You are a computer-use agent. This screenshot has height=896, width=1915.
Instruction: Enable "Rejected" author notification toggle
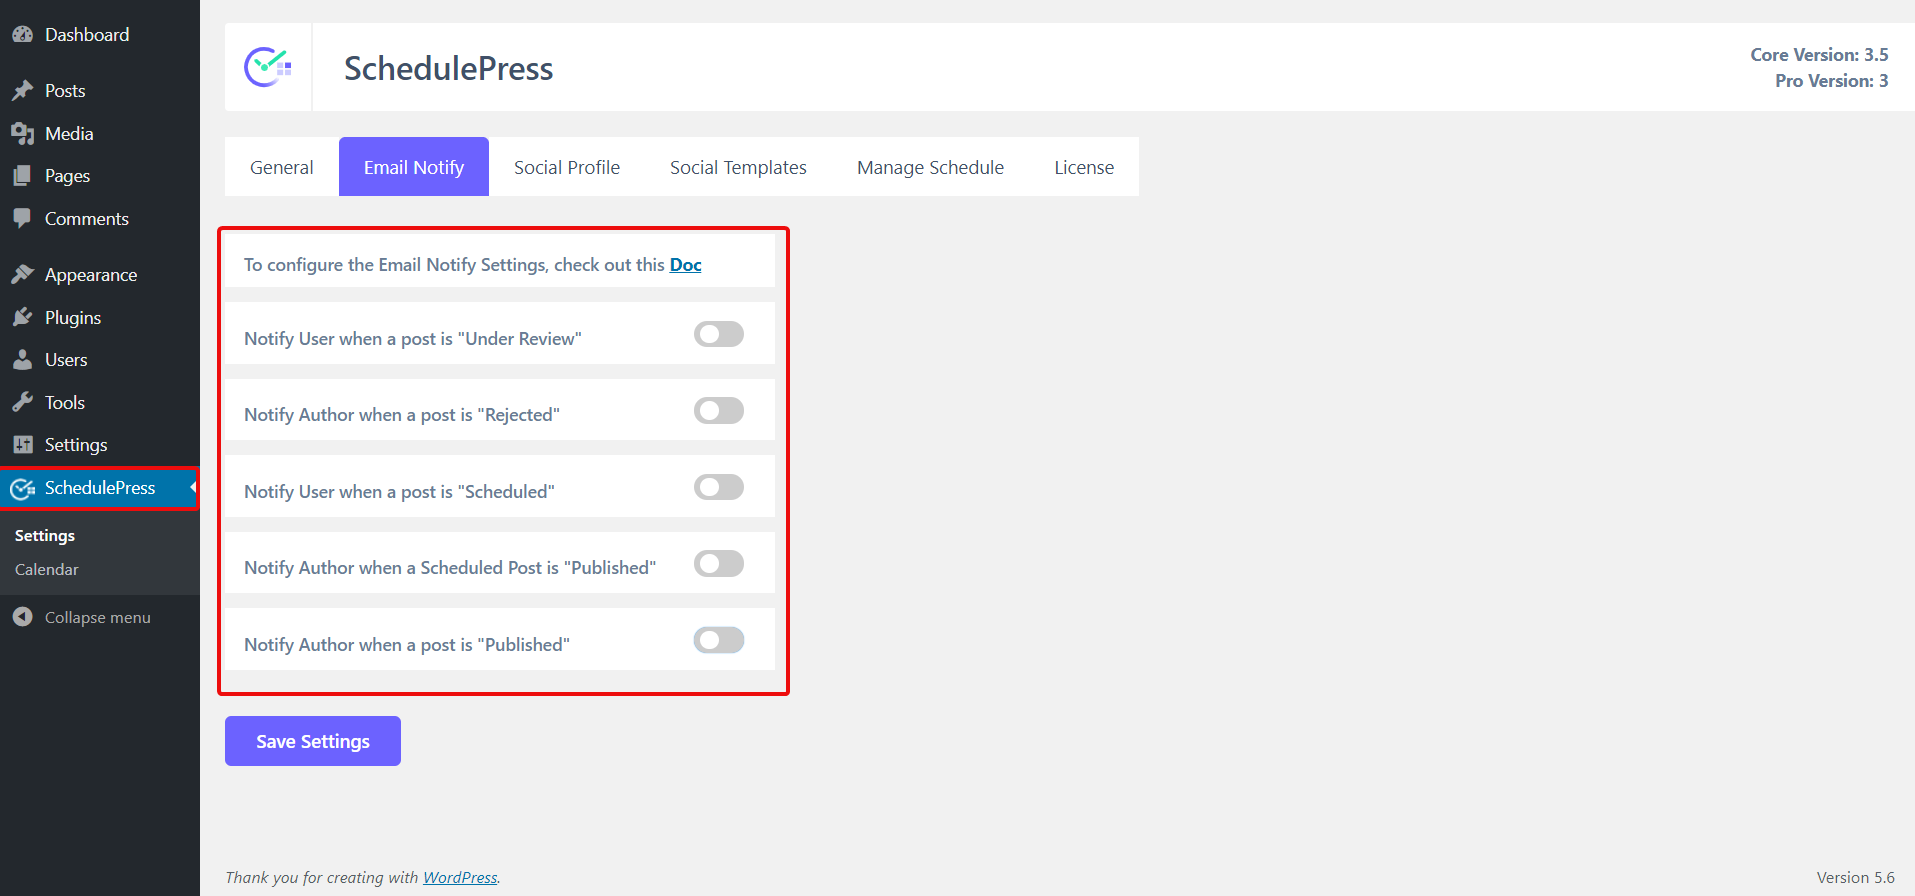719,410
